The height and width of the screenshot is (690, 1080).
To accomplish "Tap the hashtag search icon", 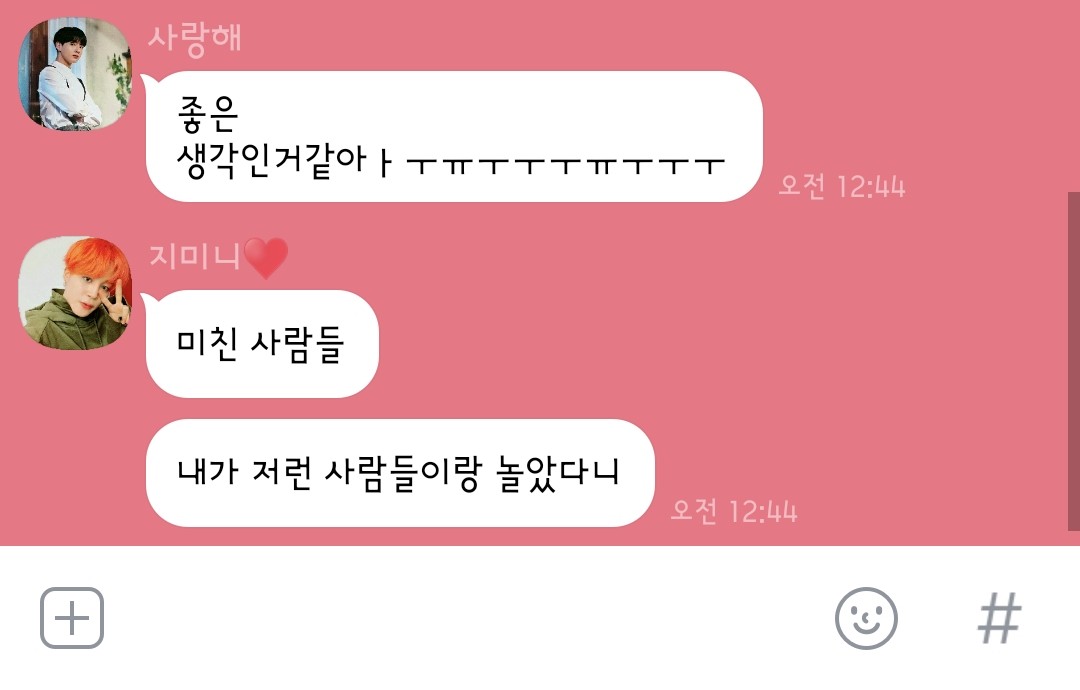I will click(x=999, y=618).
